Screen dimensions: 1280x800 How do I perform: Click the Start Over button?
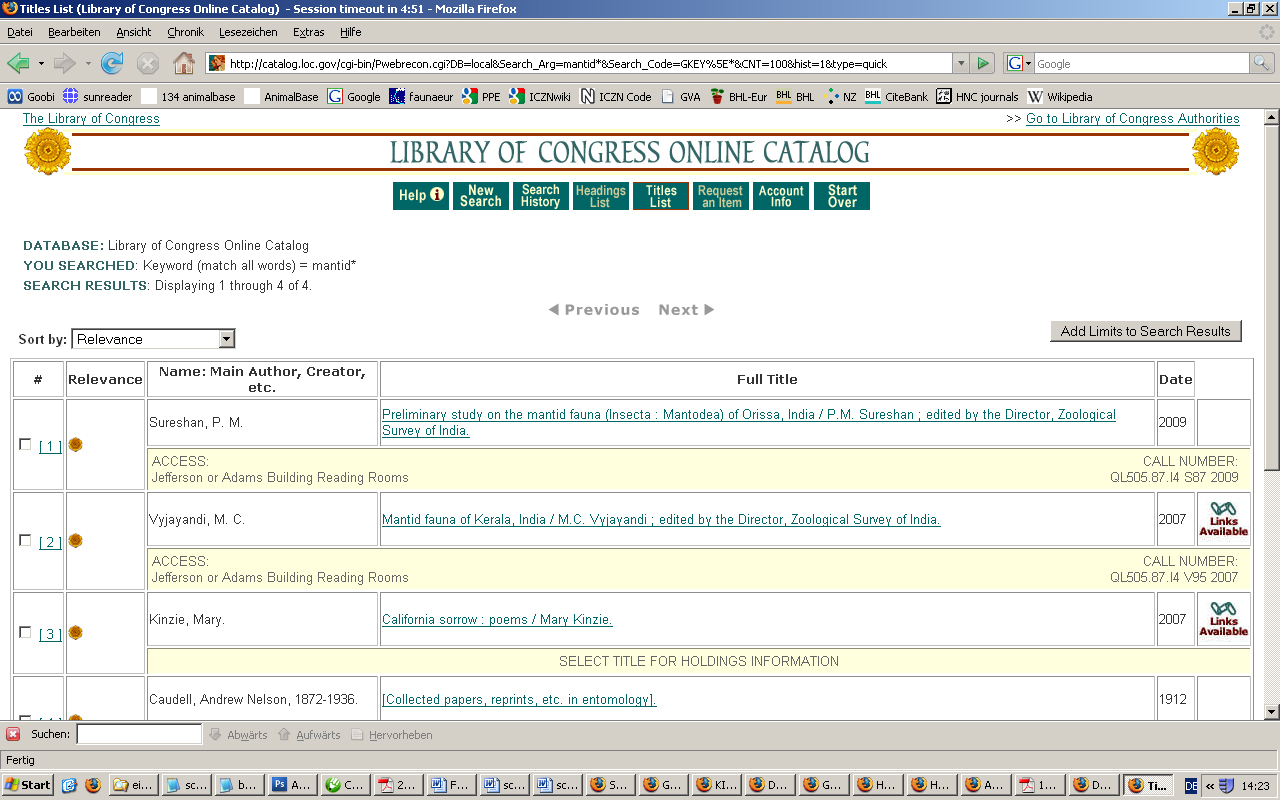(x=842, y=196)
